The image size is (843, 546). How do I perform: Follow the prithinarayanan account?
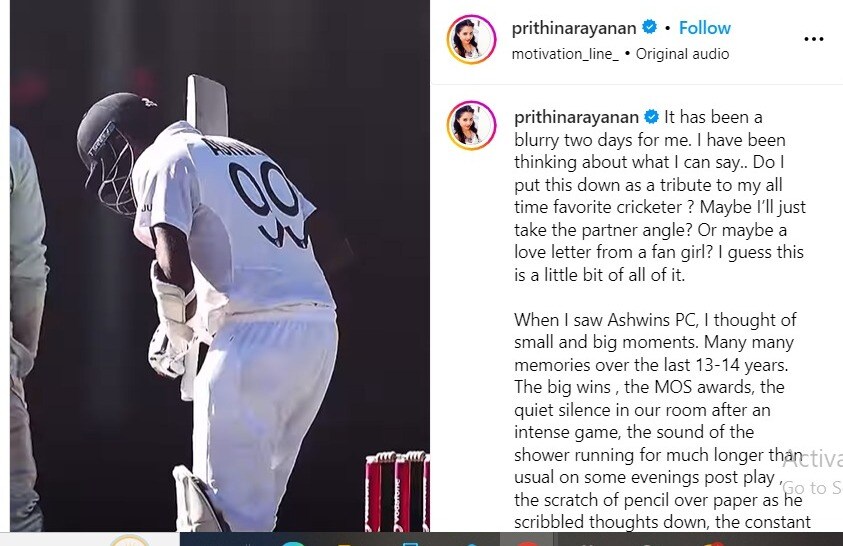704,27
